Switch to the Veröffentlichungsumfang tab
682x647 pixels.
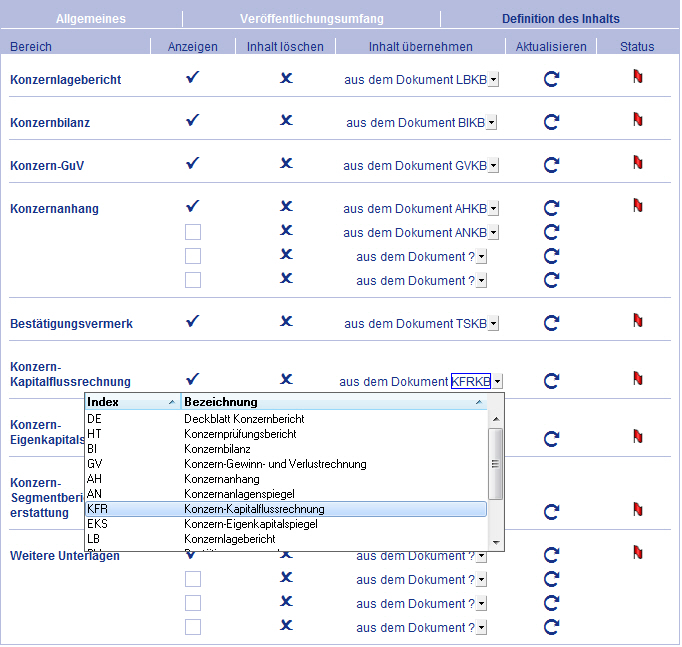(312, 19)
